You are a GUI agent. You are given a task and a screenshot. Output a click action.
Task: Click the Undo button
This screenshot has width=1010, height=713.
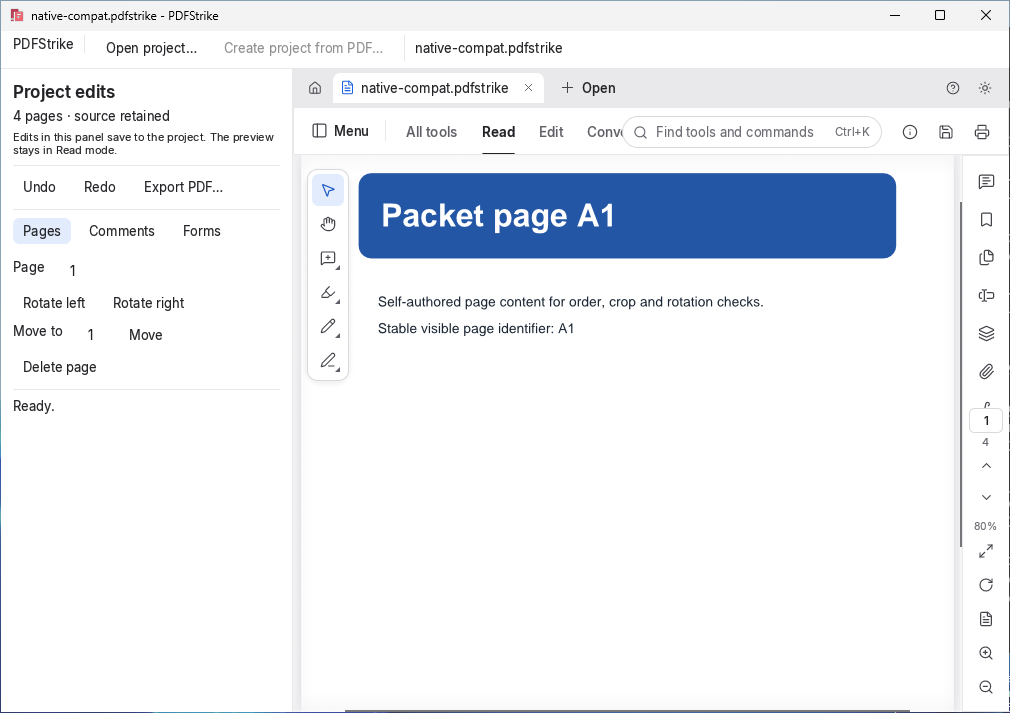(39, 187)
